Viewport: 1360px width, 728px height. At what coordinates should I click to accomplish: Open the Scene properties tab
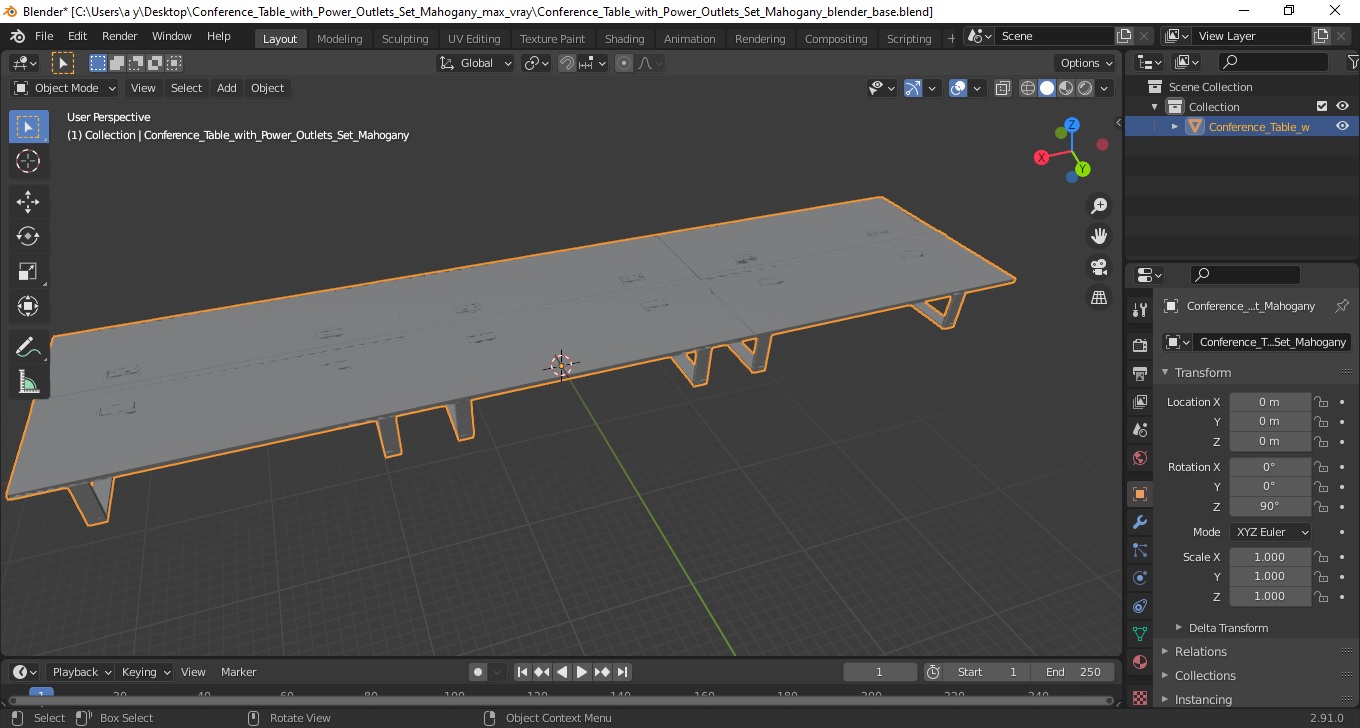click(x=1139, y=429)
